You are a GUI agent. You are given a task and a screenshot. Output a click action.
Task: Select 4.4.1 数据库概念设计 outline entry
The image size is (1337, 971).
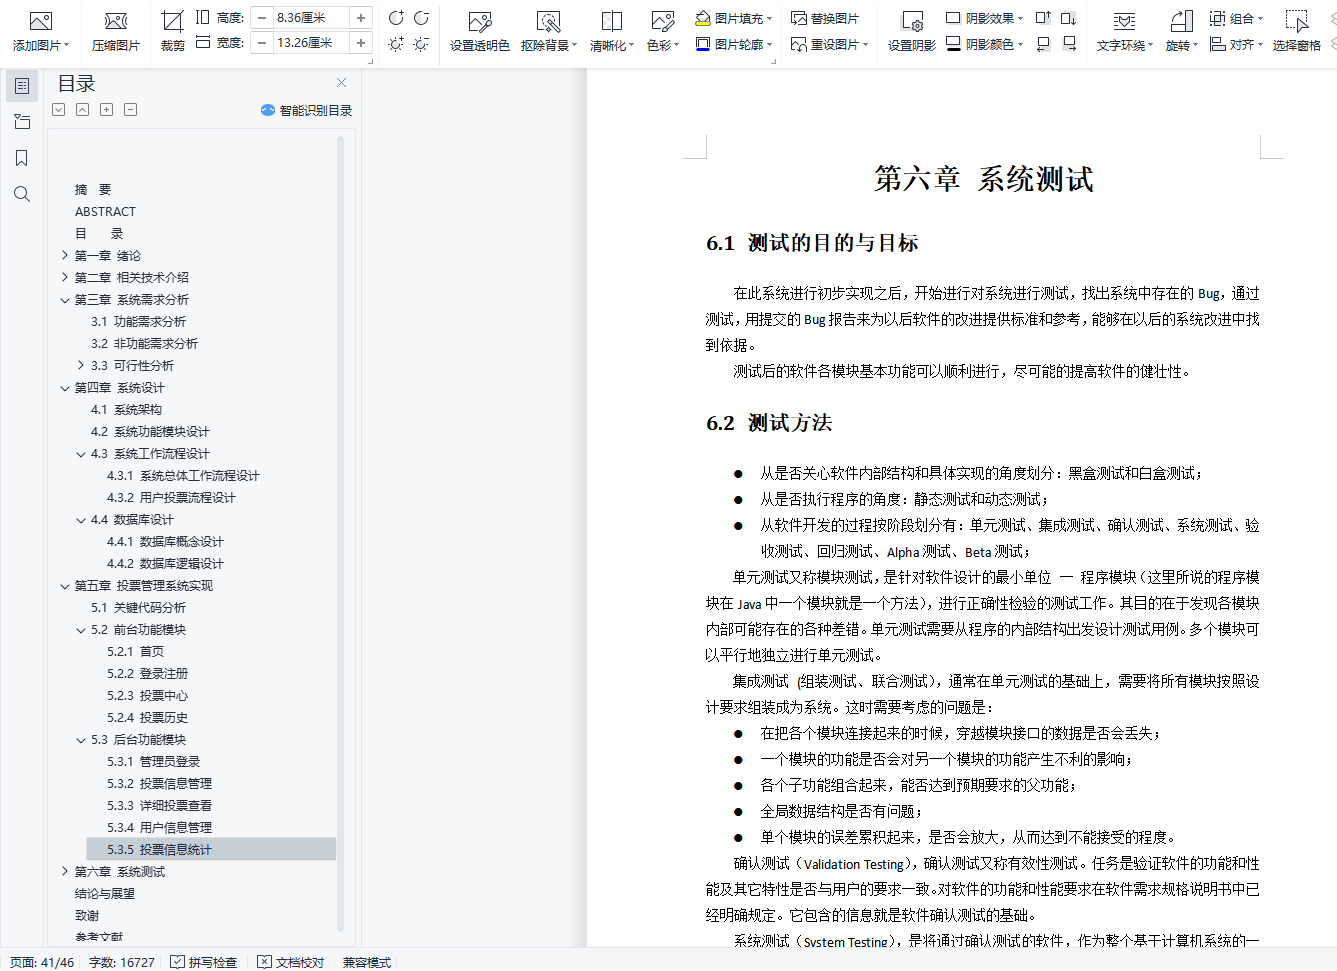coord(165,541)
